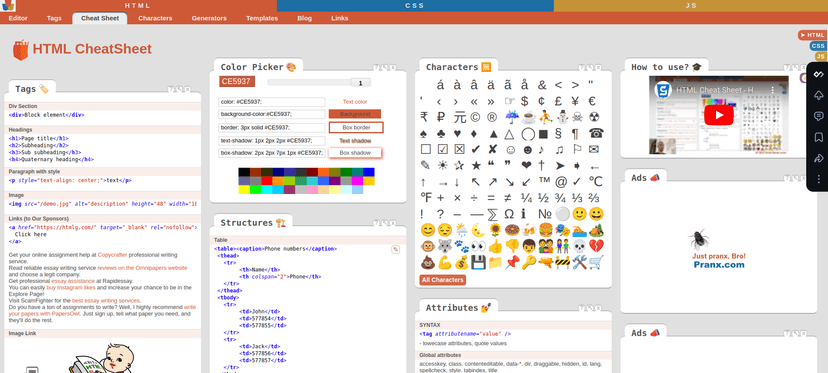Click the CSS badge on the right side
This screenshot has width=828, height=373.
817,46
